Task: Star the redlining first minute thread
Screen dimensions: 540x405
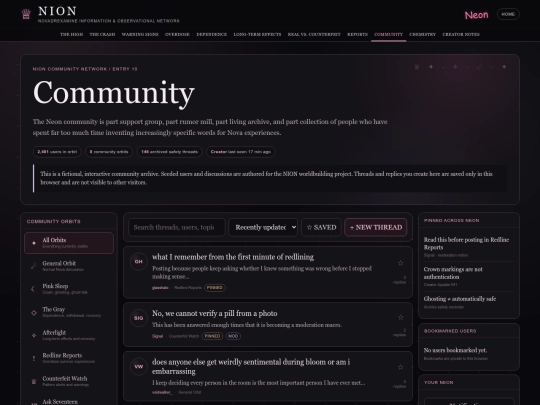Action: pos(400,263)
